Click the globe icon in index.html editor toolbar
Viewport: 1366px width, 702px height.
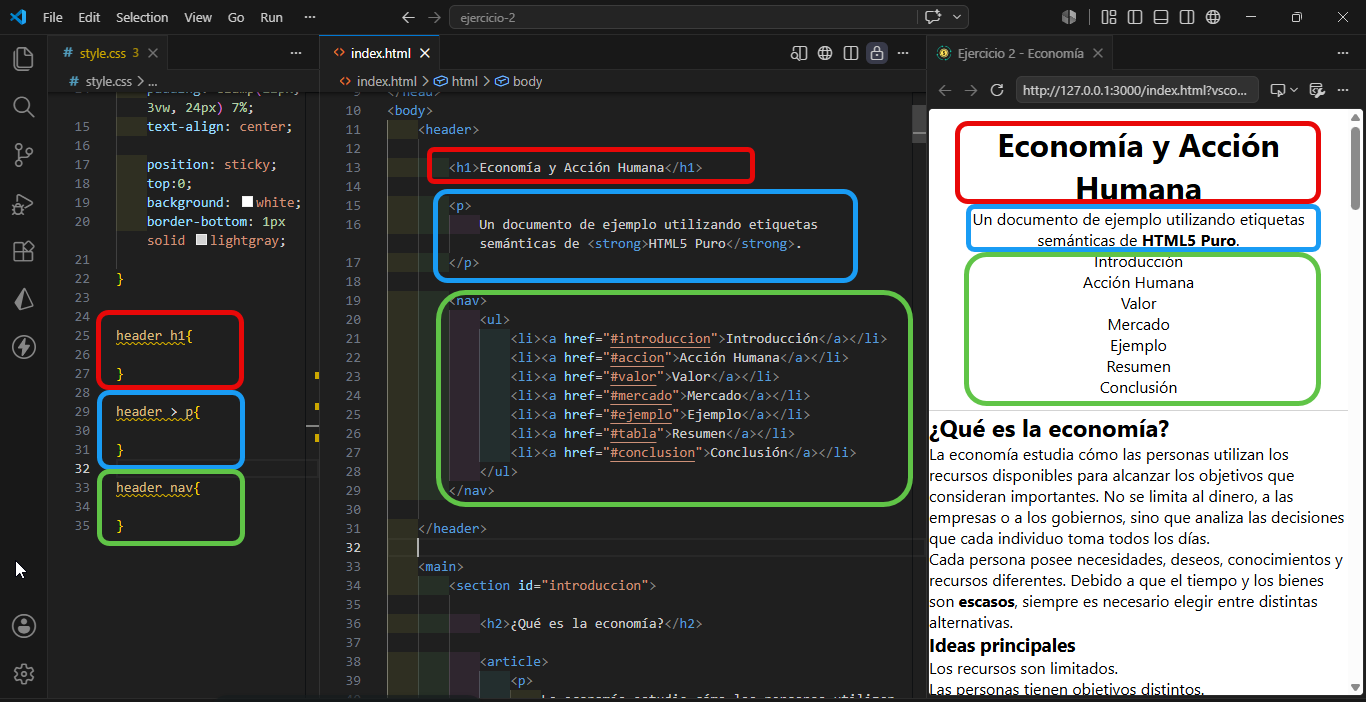(825, 53)
